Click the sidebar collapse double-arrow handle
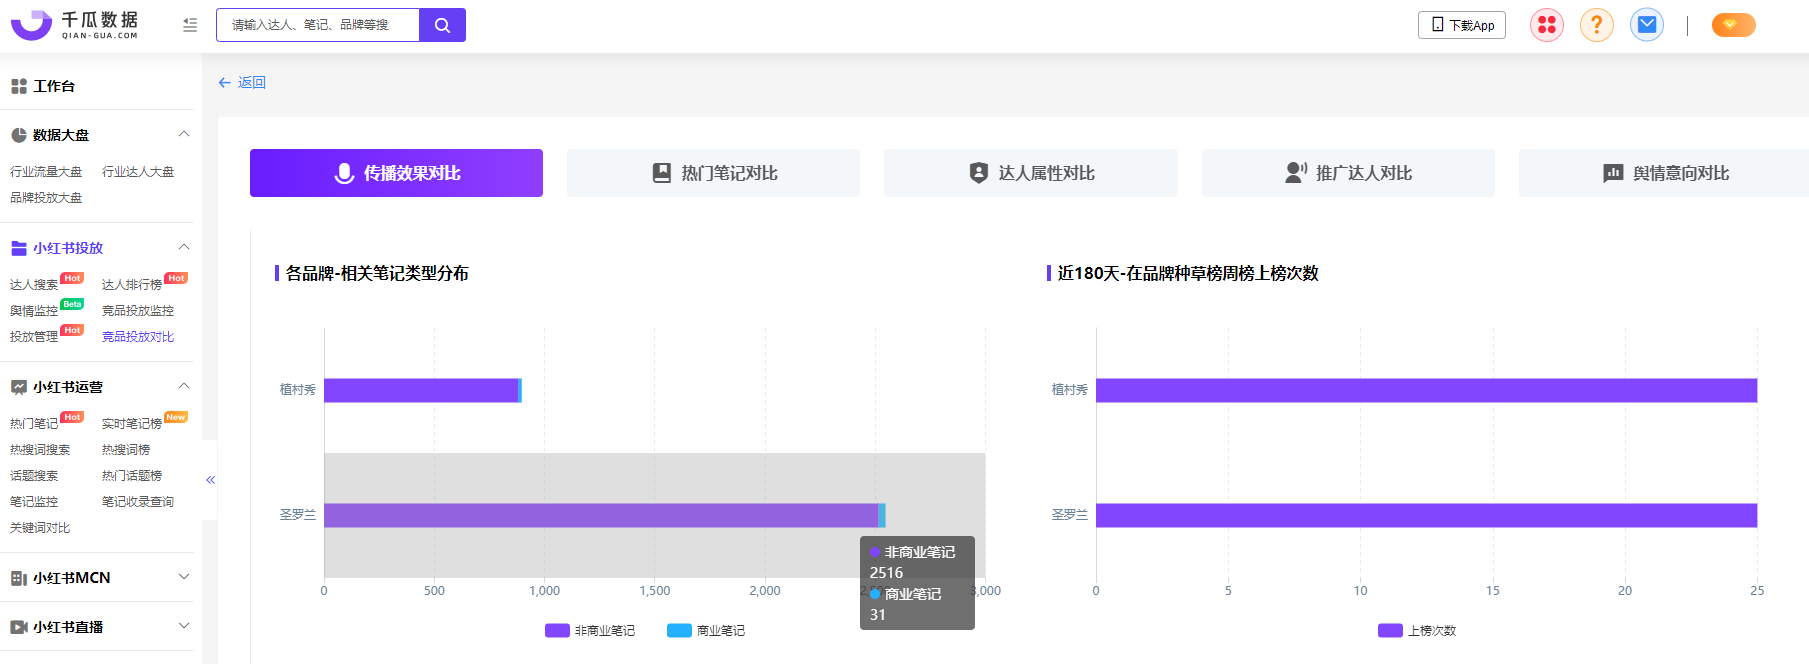This screenshot has height=664, width=1809. pyautogui.click(x=210, y=480)
